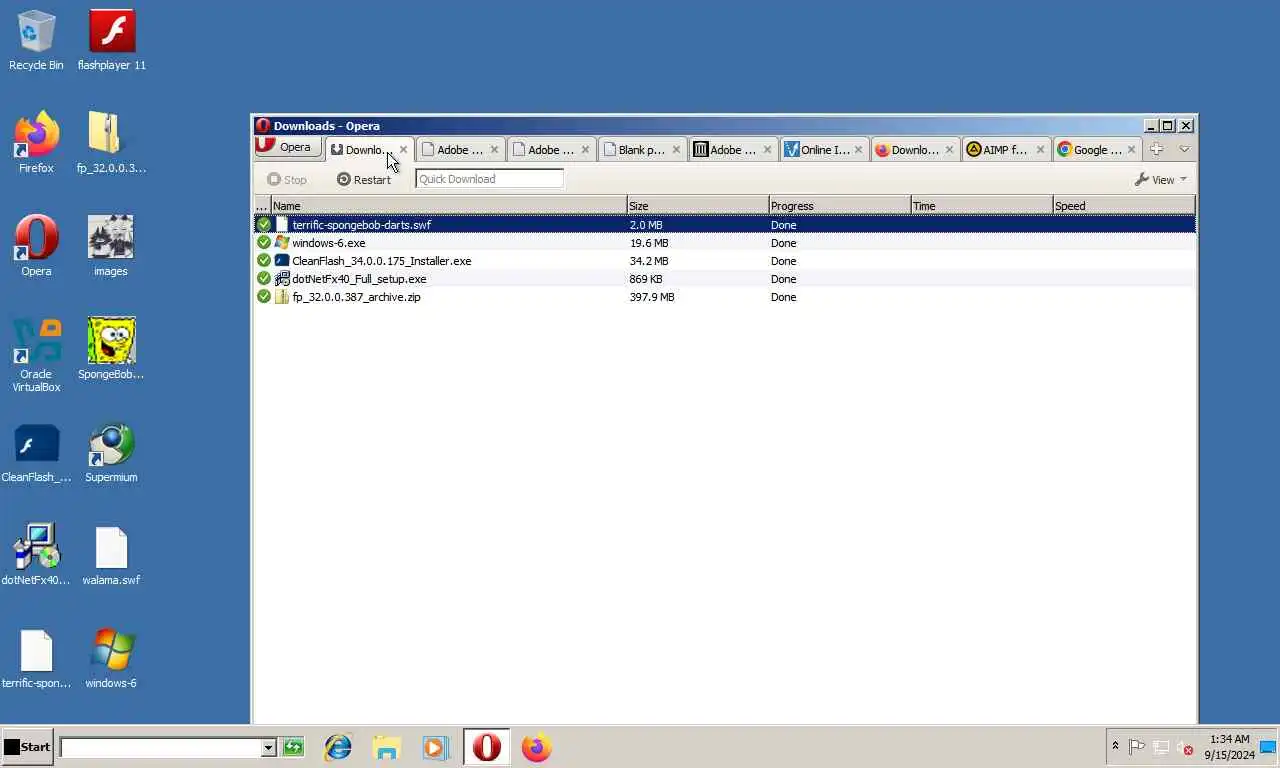Close the Google tab
Screen dimensions: 1280x768
pyautogui.click(x=1131, y=150)
